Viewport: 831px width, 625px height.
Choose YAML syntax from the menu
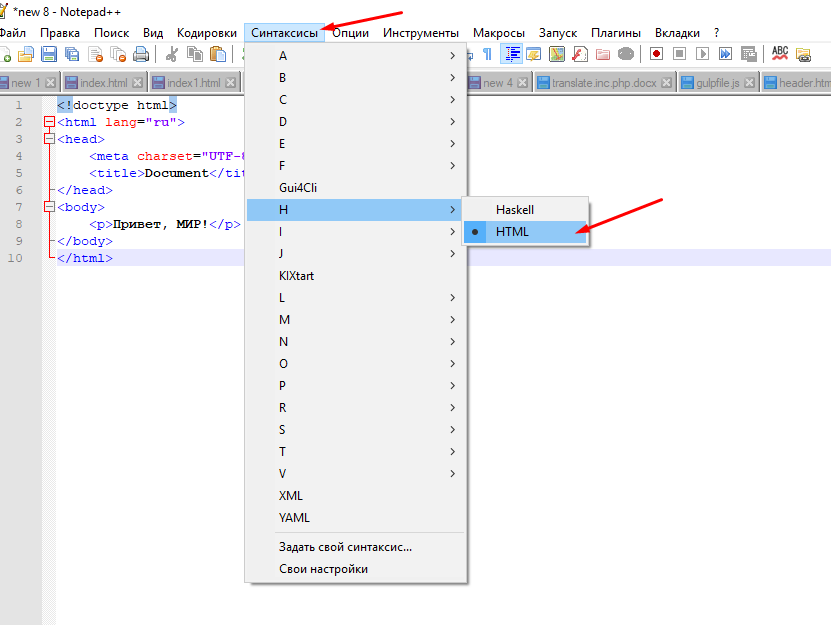356,518
